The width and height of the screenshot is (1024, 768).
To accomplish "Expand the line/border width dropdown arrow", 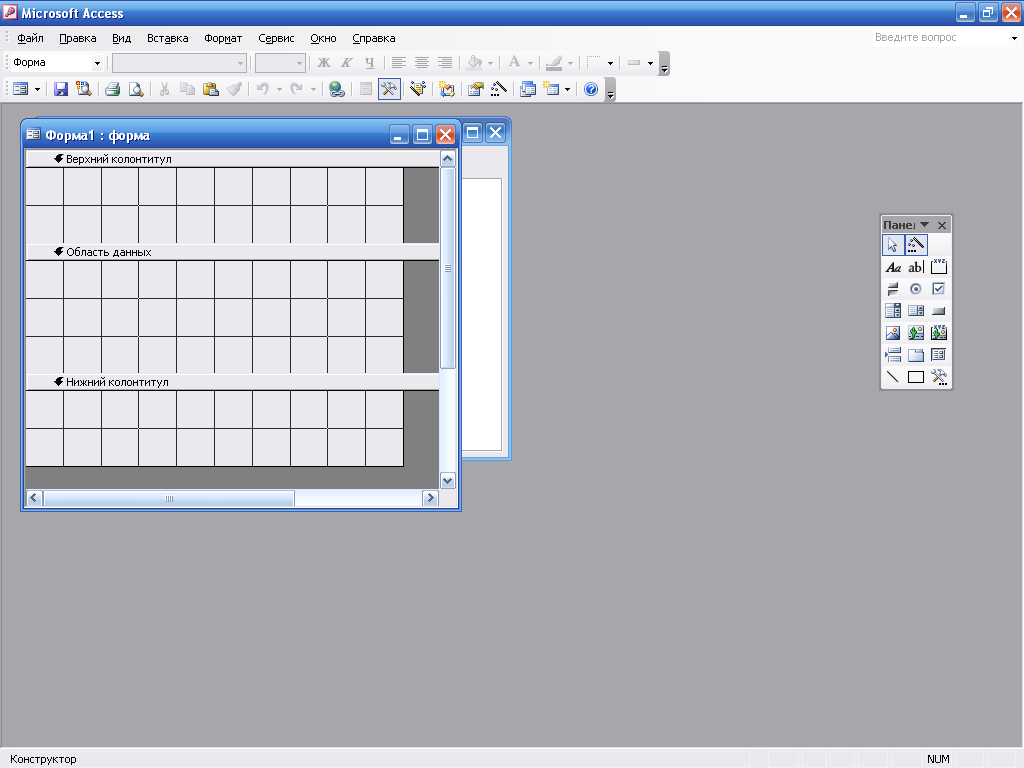I will coord(611,63).
